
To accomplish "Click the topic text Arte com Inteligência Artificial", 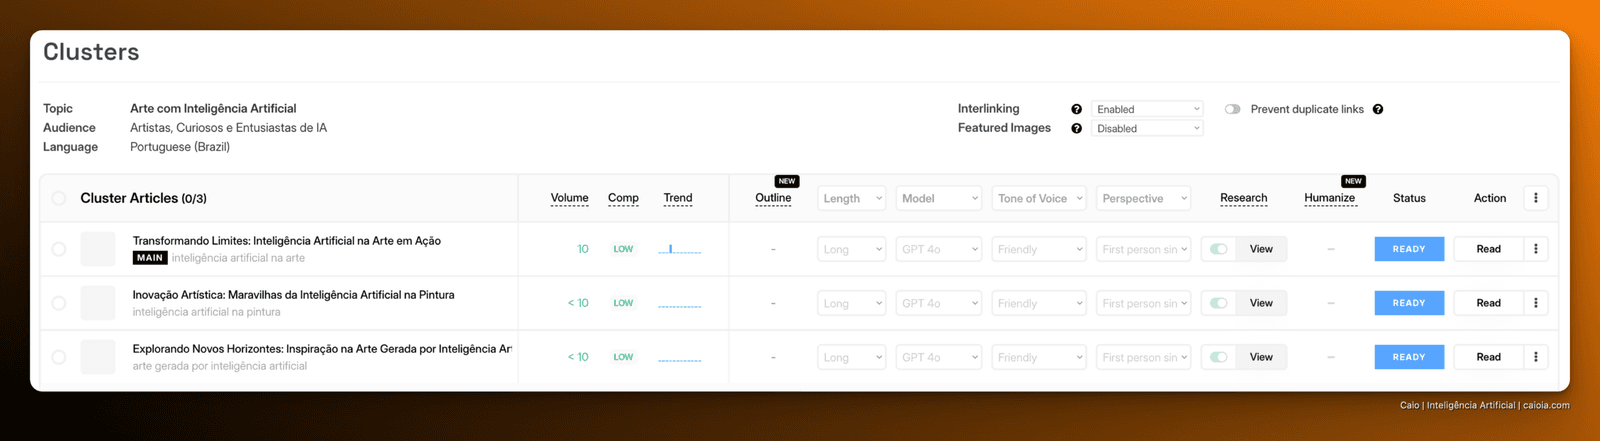I will pyautogui.click(x=213, y=108).
